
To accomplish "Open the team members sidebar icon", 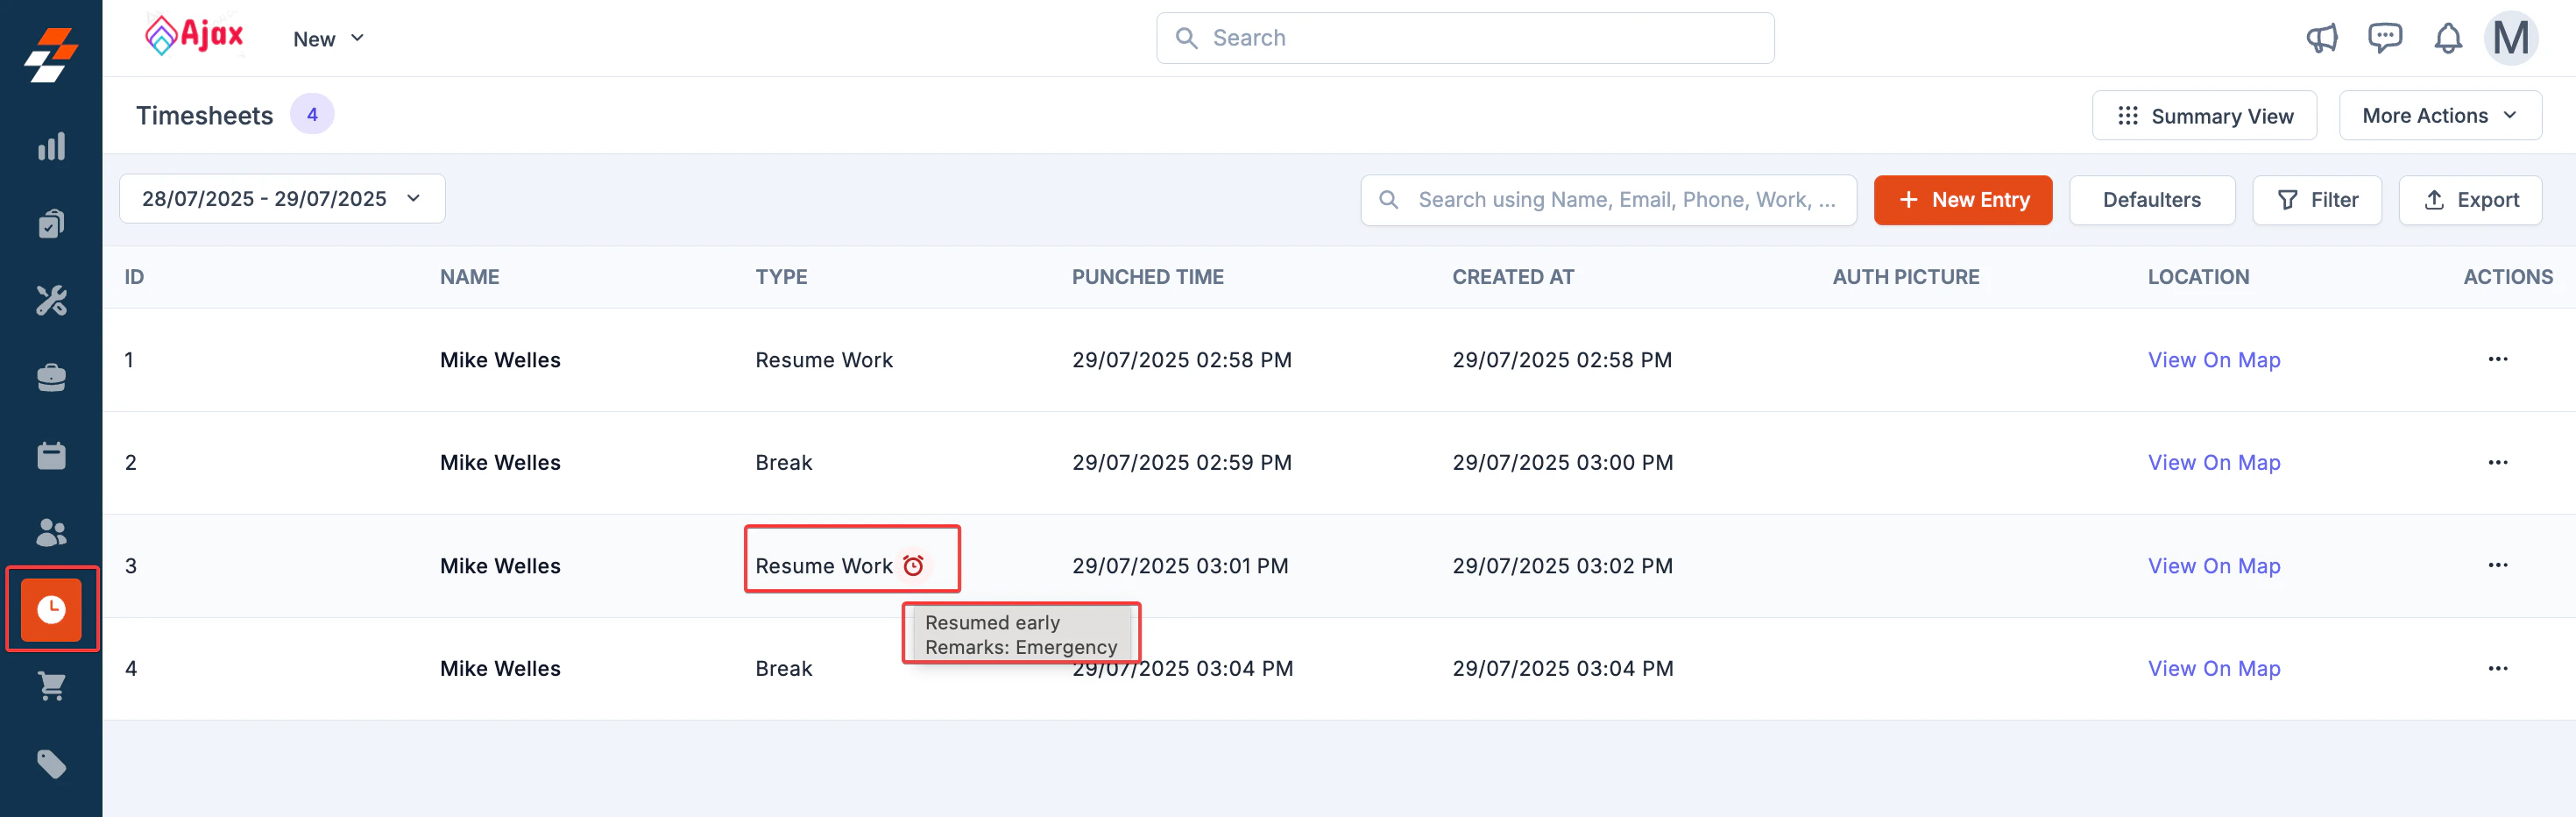I will [x=51, y=532].
